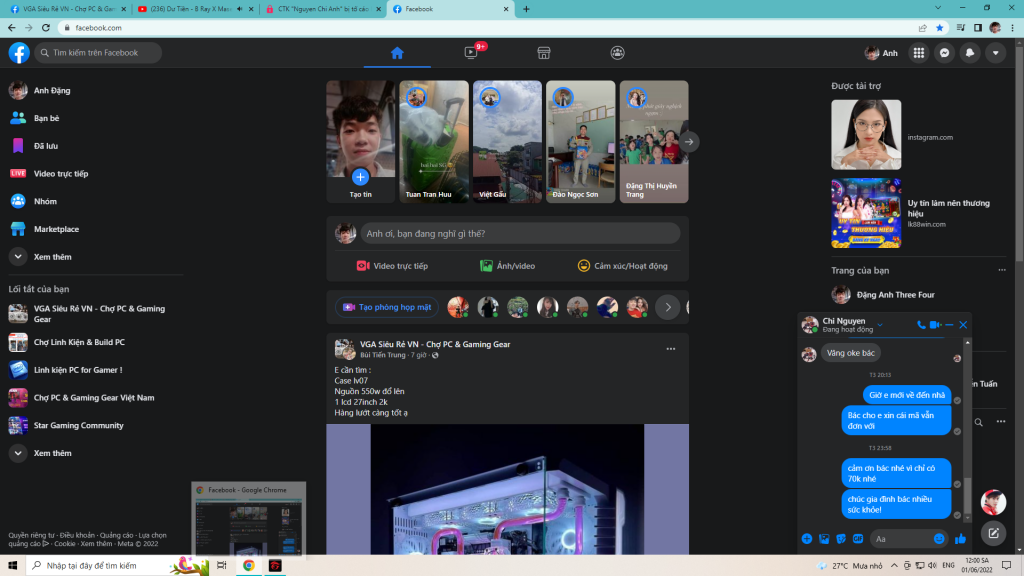
Task: Open the GIF picker in the chat
Action: (x=858, y=539)
